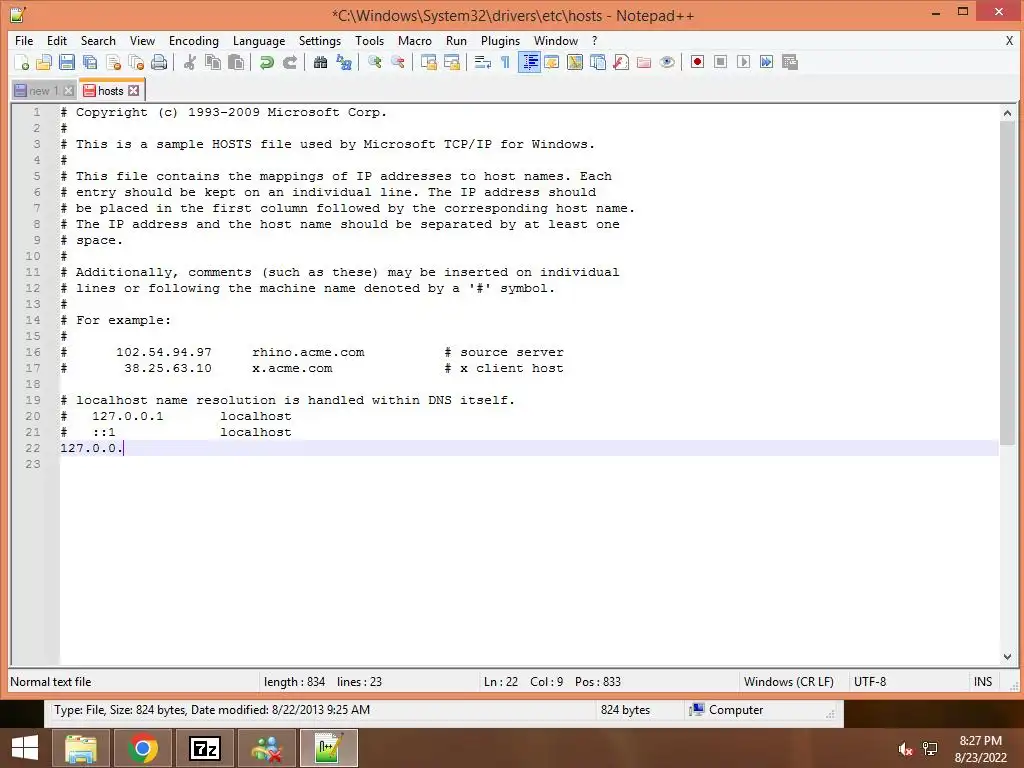Open the Search menu
1024x768 pixels.
tap(98, 40)
